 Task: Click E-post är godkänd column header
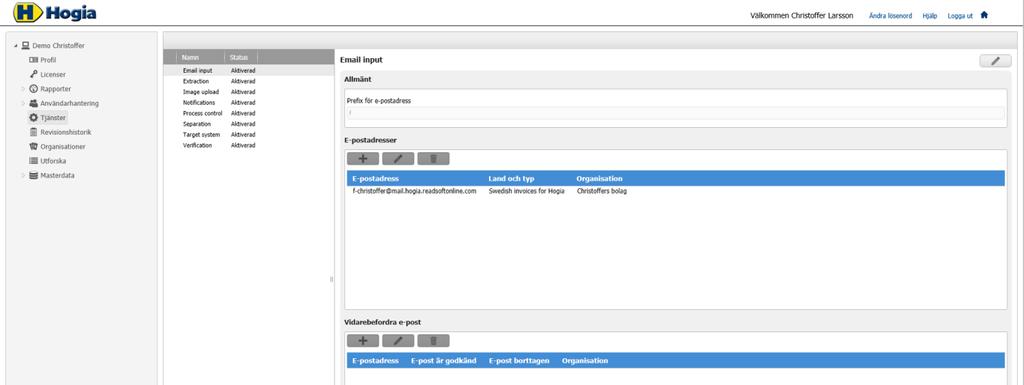coord(443,361)
